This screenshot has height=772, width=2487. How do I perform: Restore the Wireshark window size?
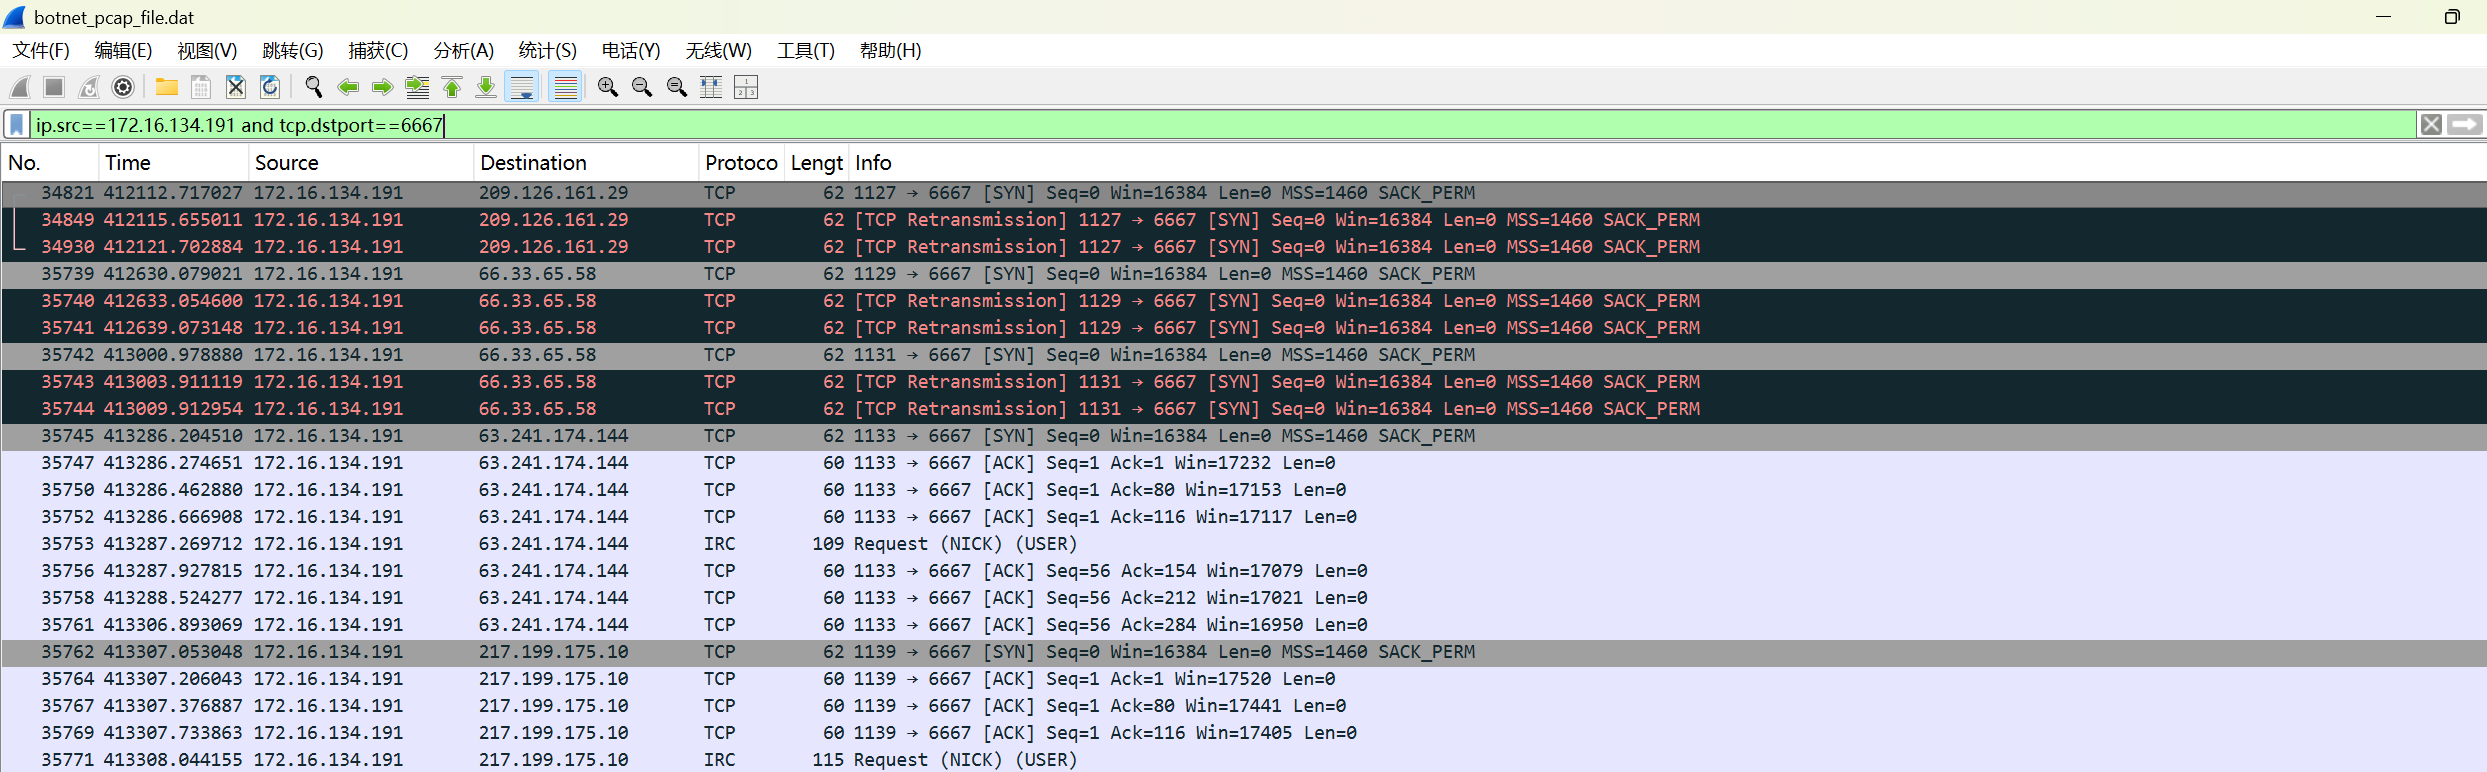2452,17
